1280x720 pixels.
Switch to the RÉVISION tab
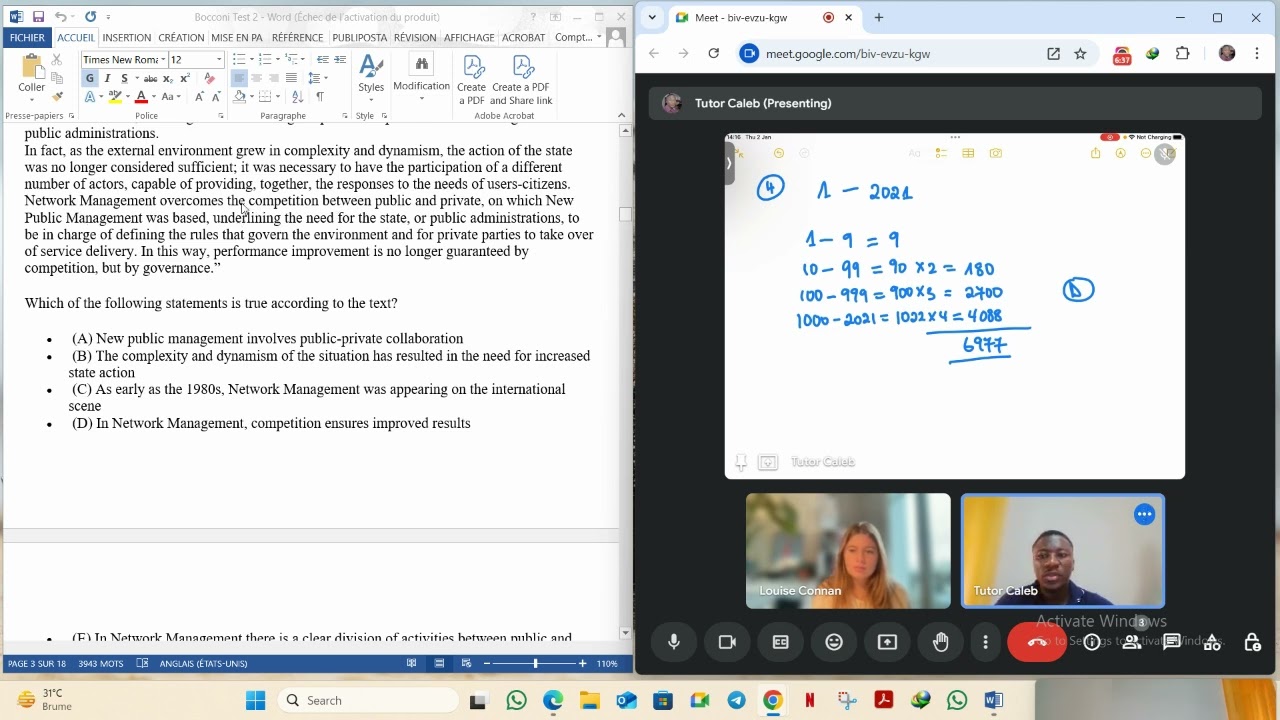(x=415, y=37)
